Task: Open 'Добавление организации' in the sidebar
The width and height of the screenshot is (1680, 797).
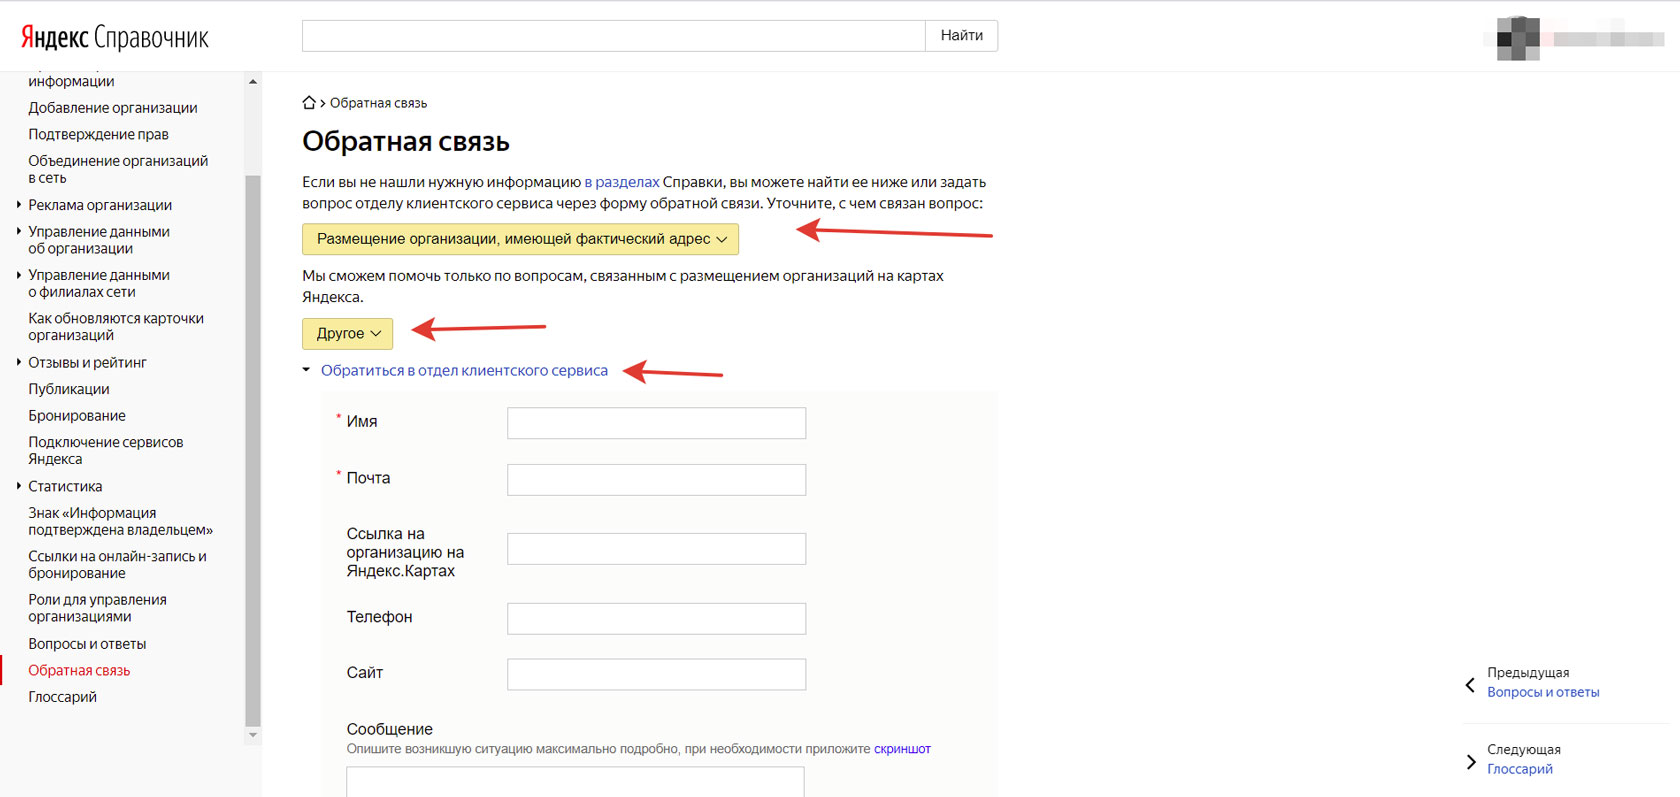Action: [113, 108]
